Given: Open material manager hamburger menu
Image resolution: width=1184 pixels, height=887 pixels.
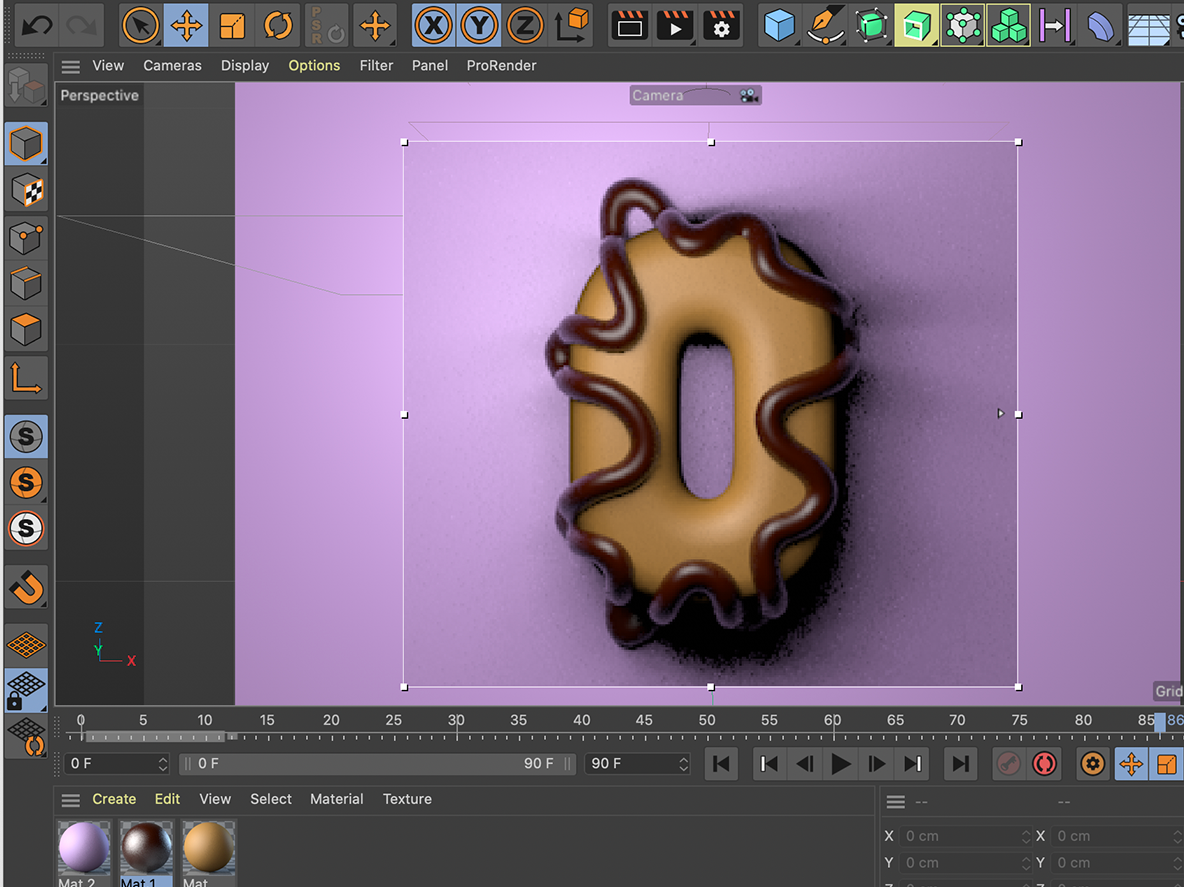Looking at the screenshot, I should point(70,800).
